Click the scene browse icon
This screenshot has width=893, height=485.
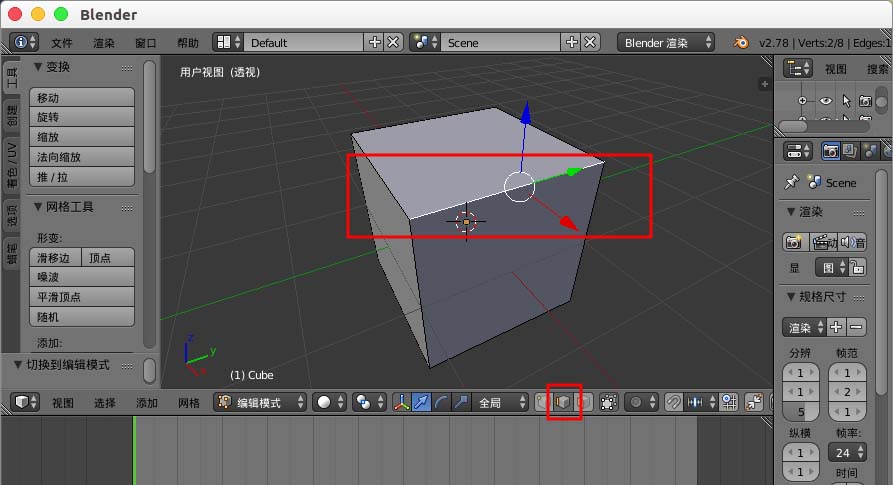point(425,42)
